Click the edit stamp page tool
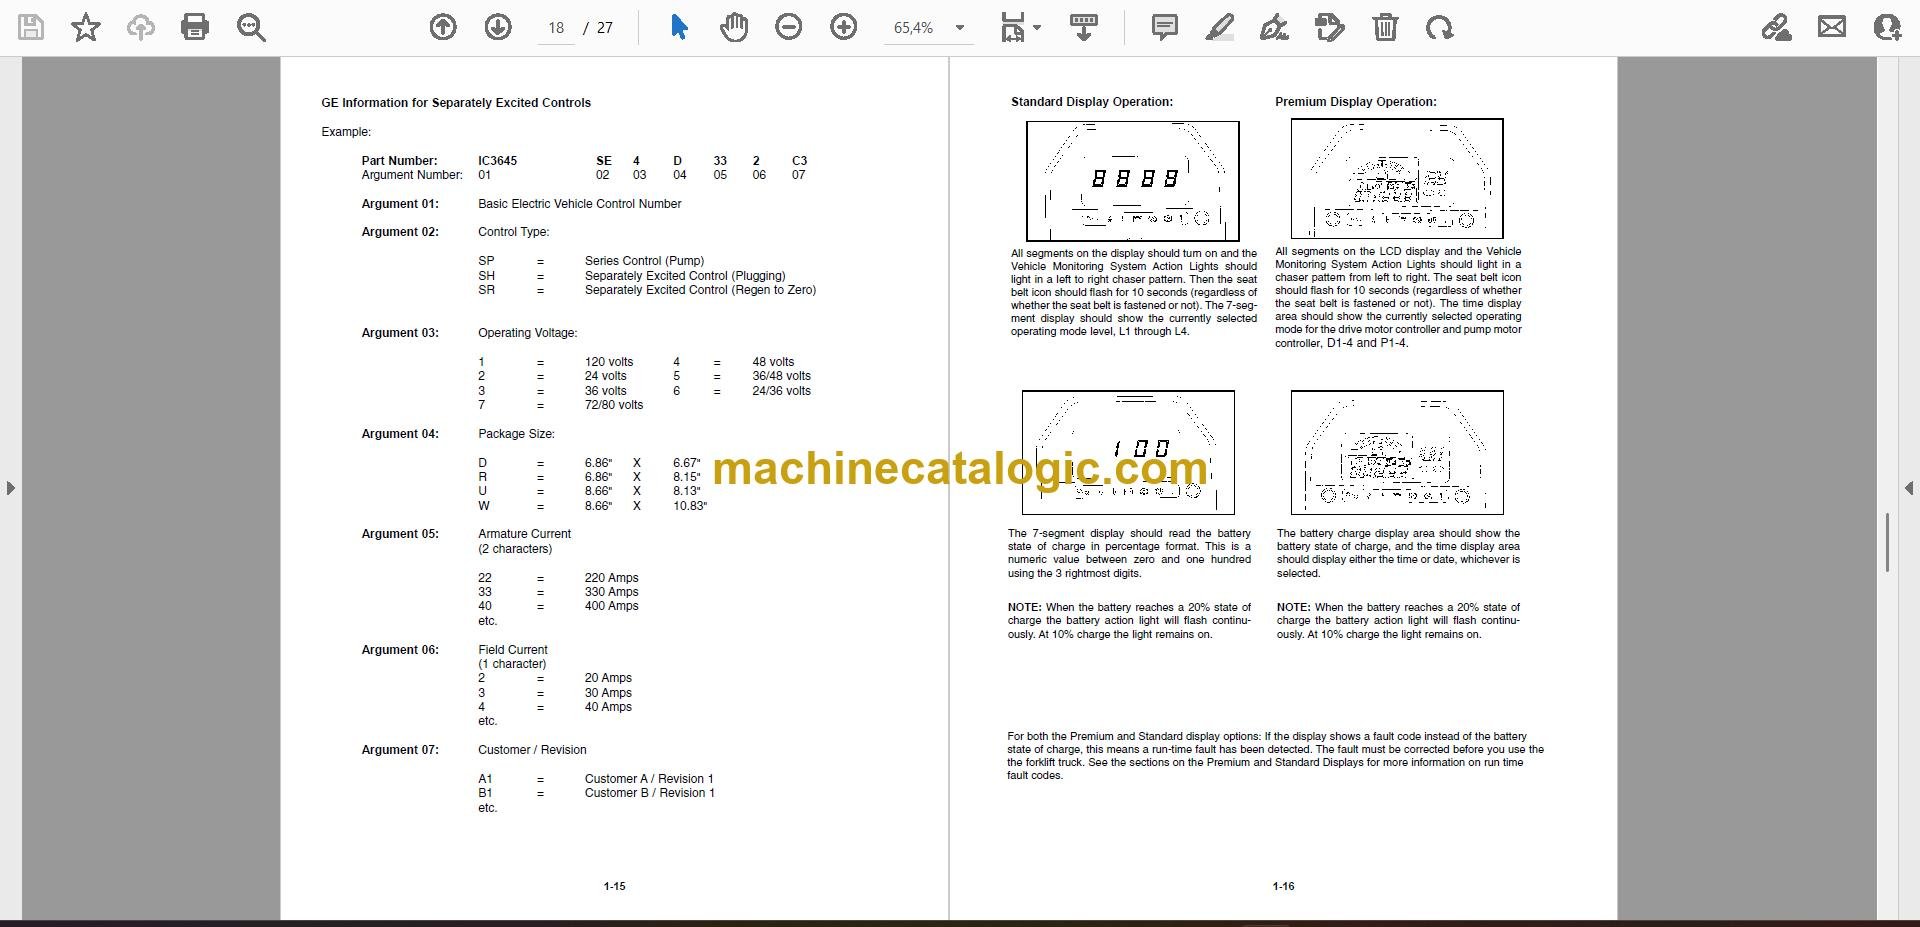The width and height of the screenshot is (1920, 927). 1330,27
